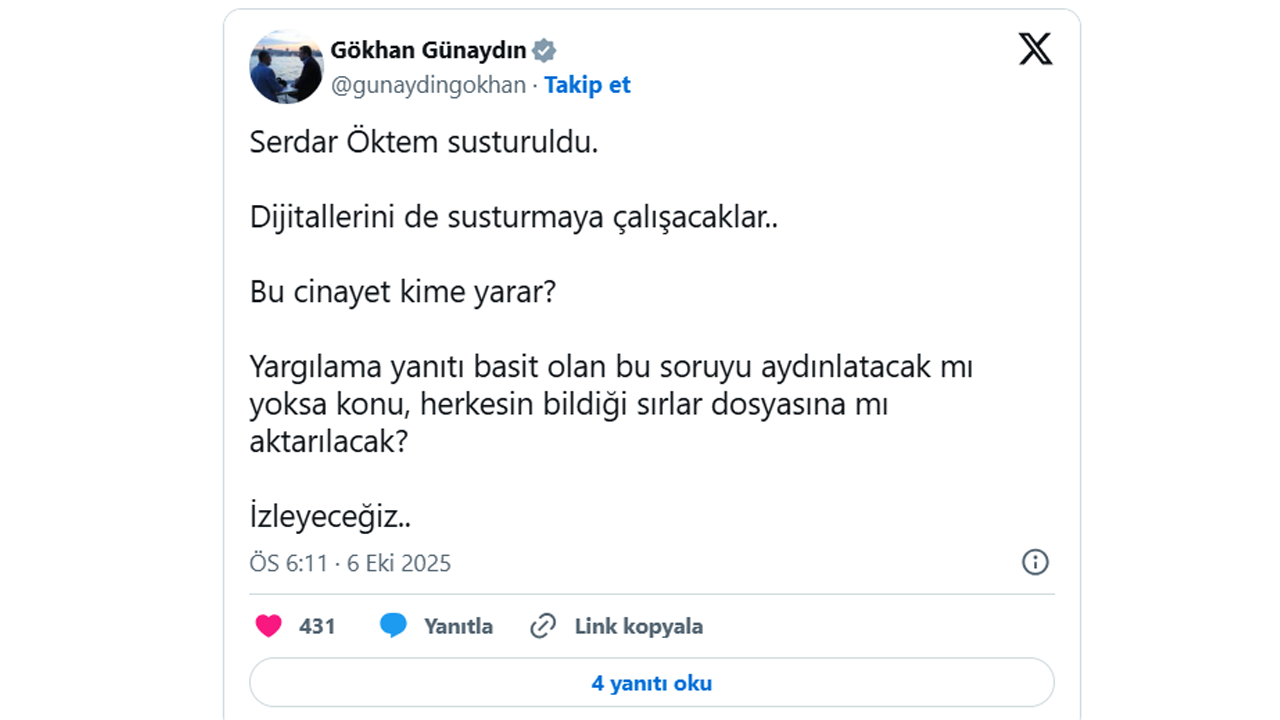
Task: Click the line starting with "Dijitallerini de susturmaya"
Action: (514, 218)
